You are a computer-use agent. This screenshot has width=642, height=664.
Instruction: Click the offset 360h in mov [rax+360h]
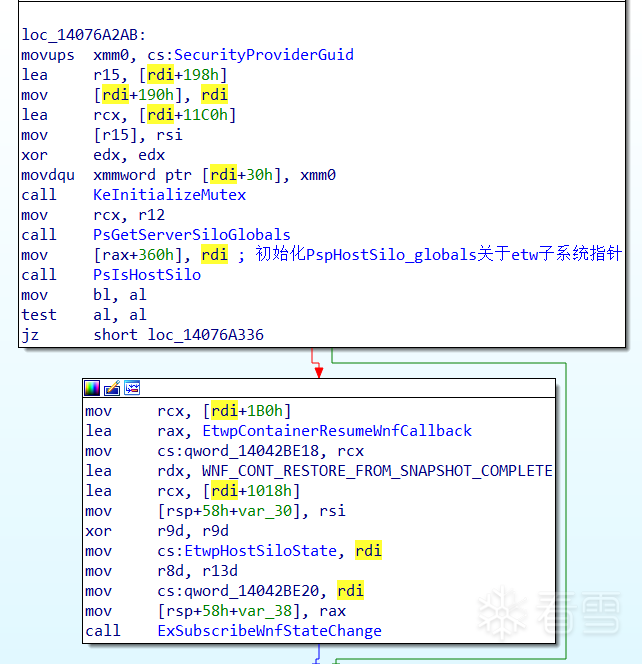(x=156, y=255)
